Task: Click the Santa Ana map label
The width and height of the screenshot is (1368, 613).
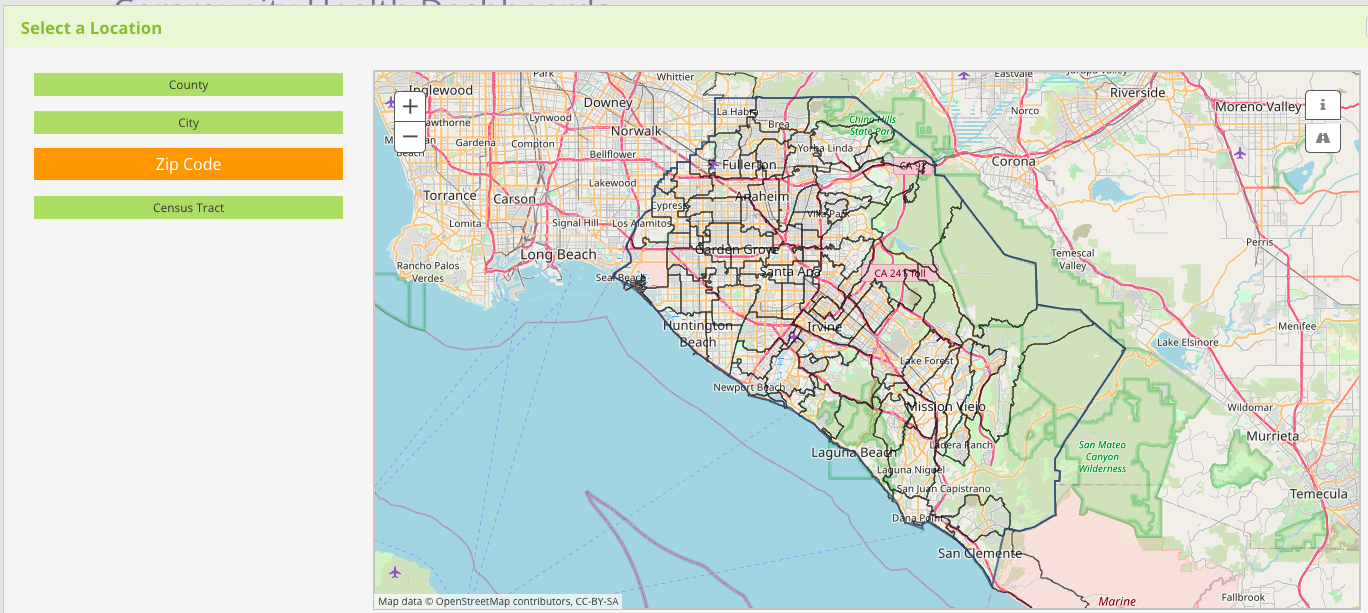Action: (x=790, y=272)
